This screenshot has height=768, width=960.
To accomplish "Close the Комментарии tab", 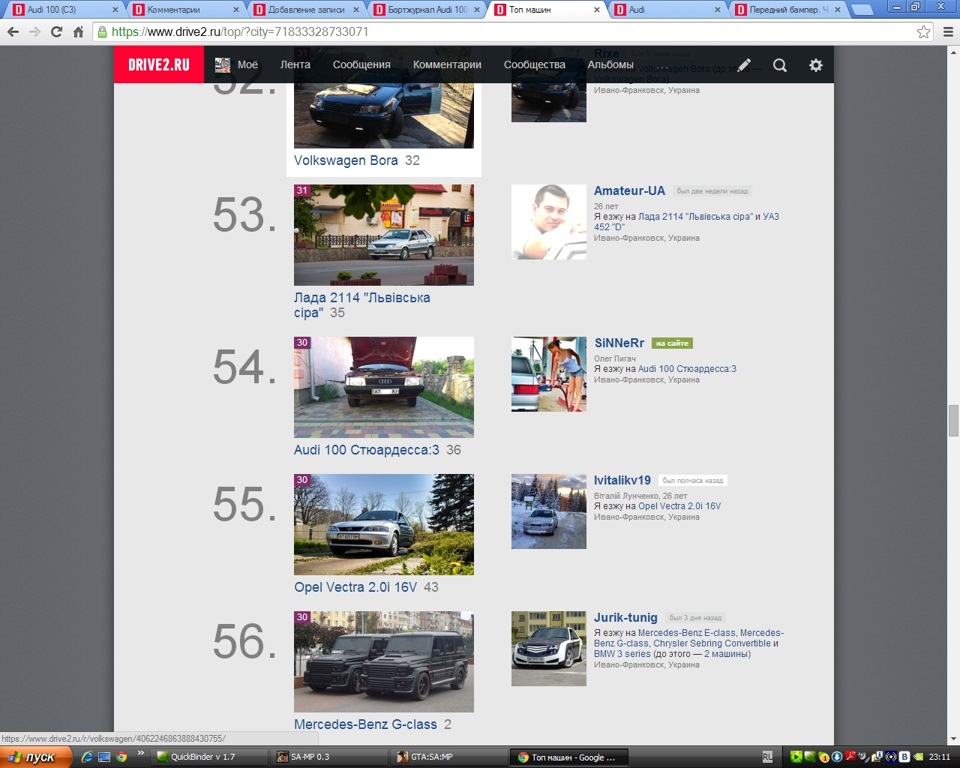I will pos(236,10).
